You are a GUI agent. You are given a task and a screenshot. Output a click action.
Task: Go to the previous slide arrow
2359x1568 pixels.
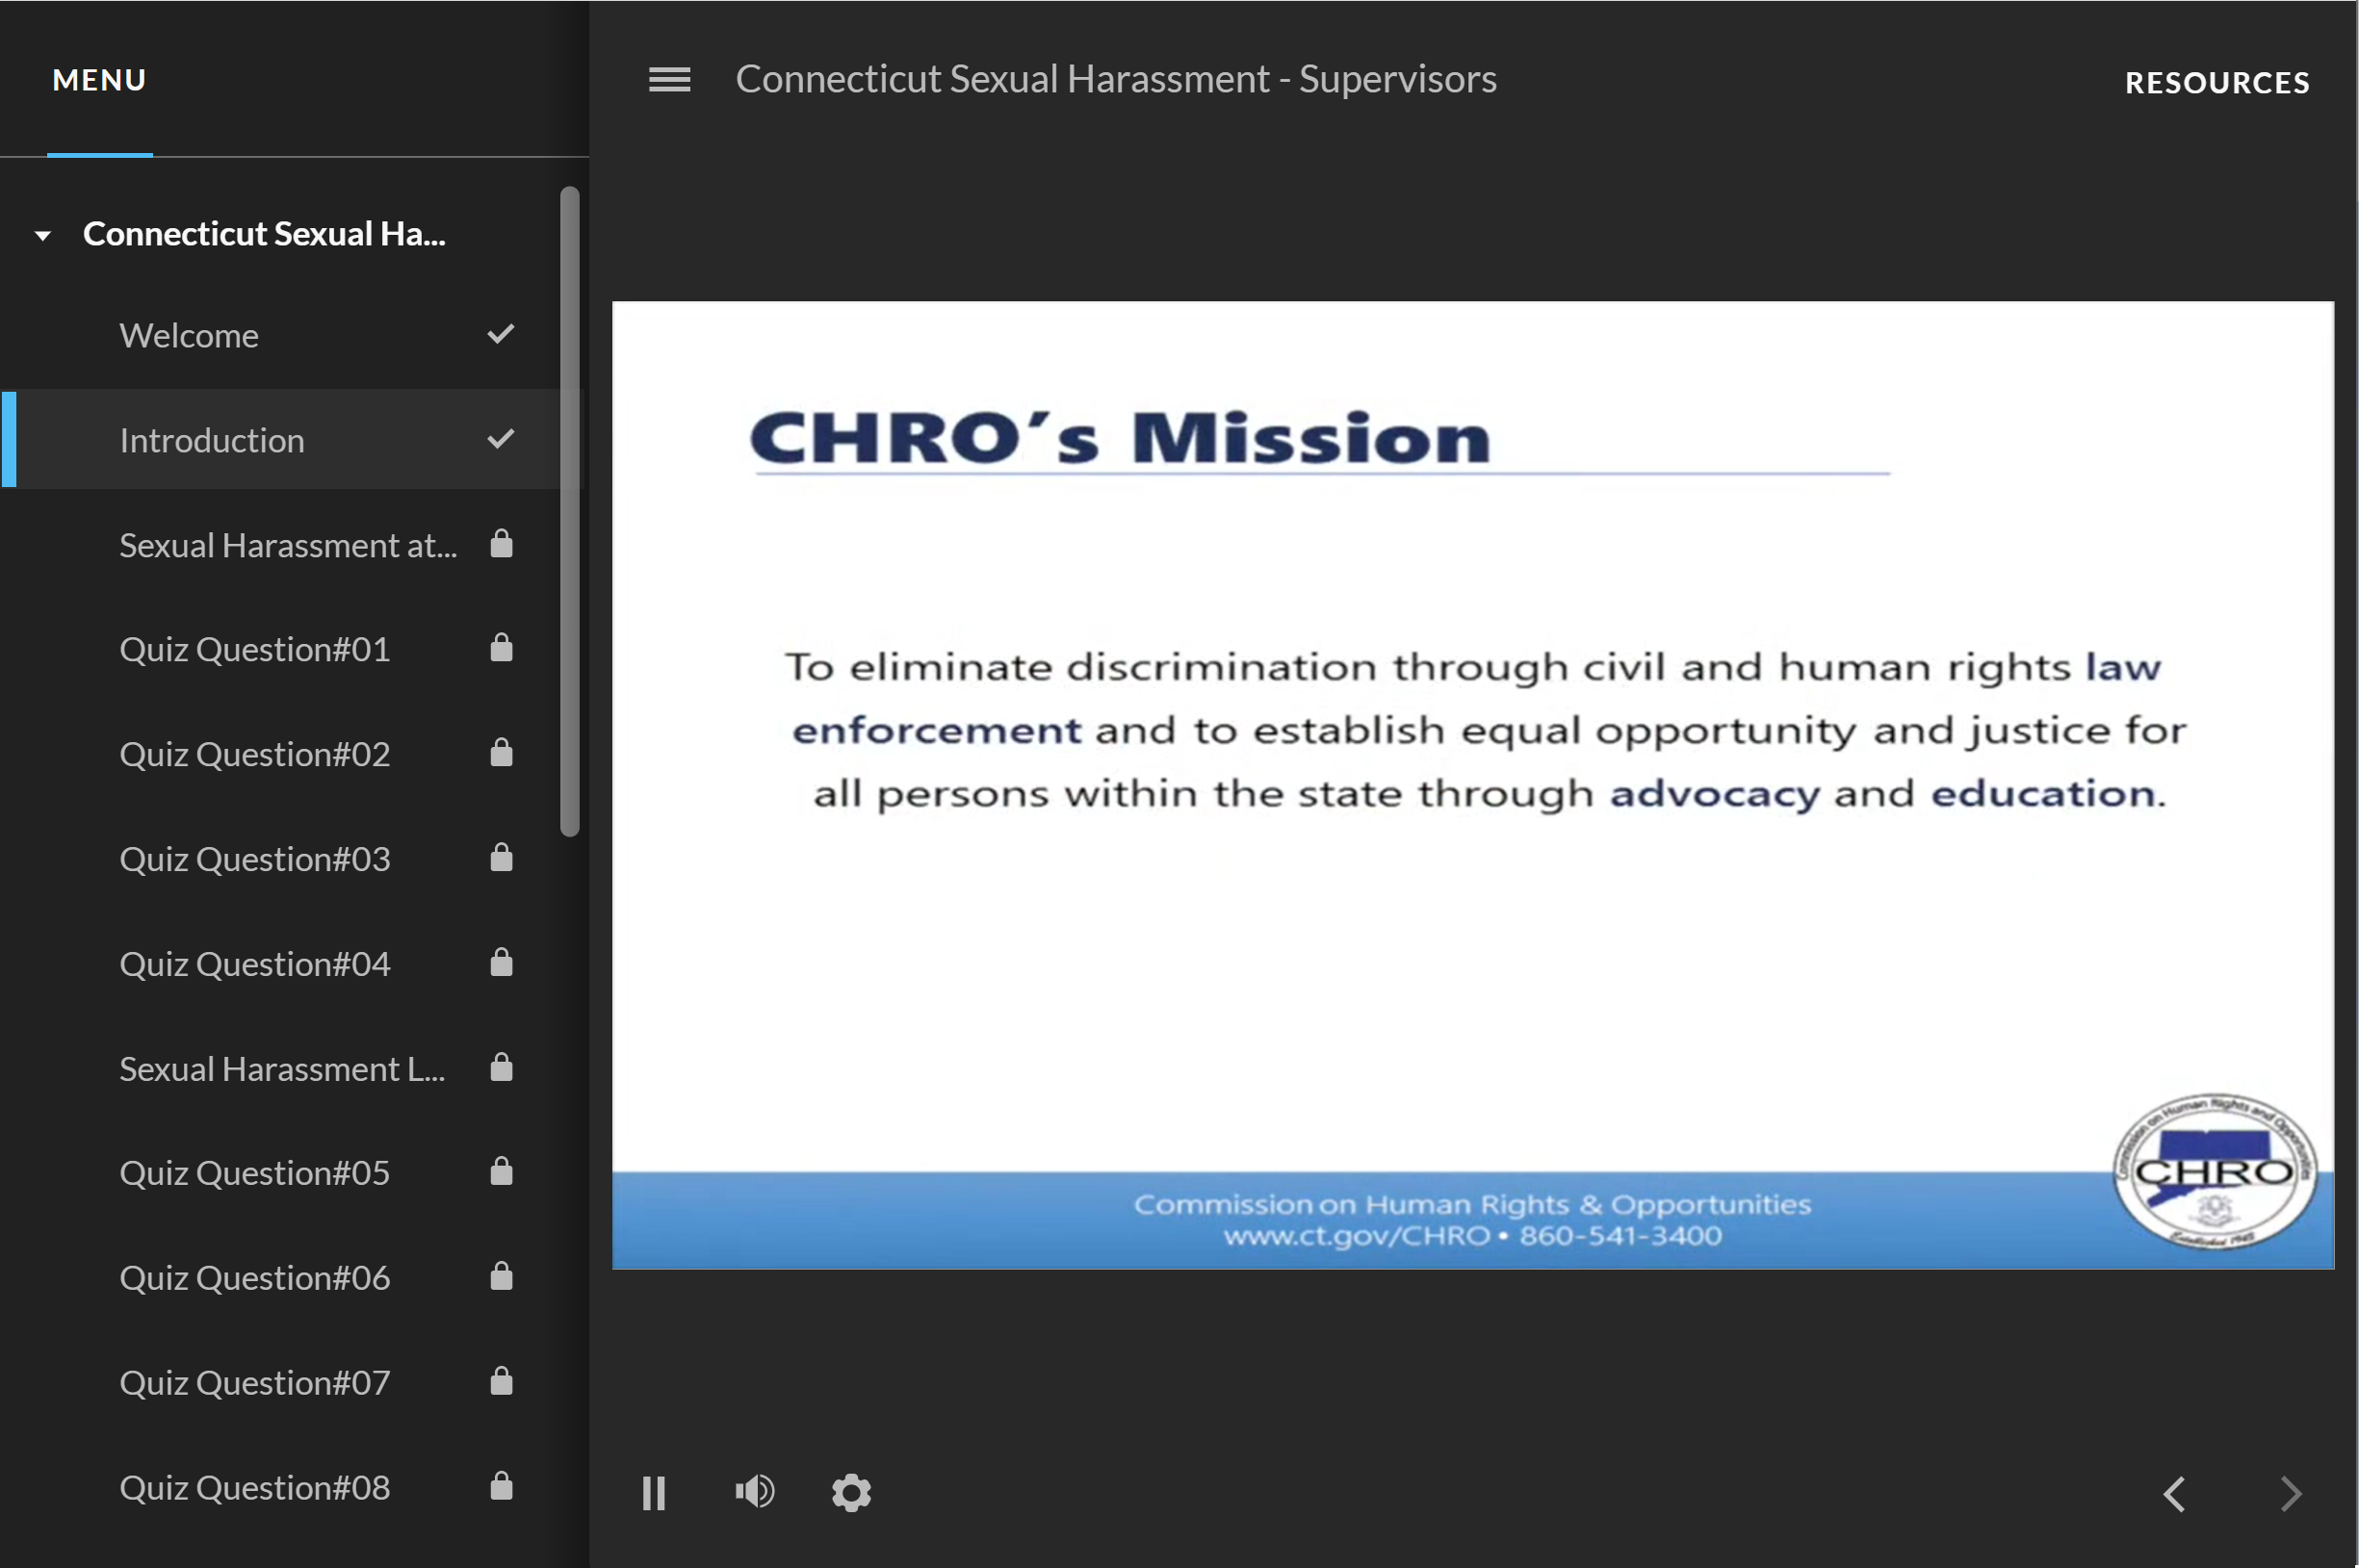tap(2174, 1493)
